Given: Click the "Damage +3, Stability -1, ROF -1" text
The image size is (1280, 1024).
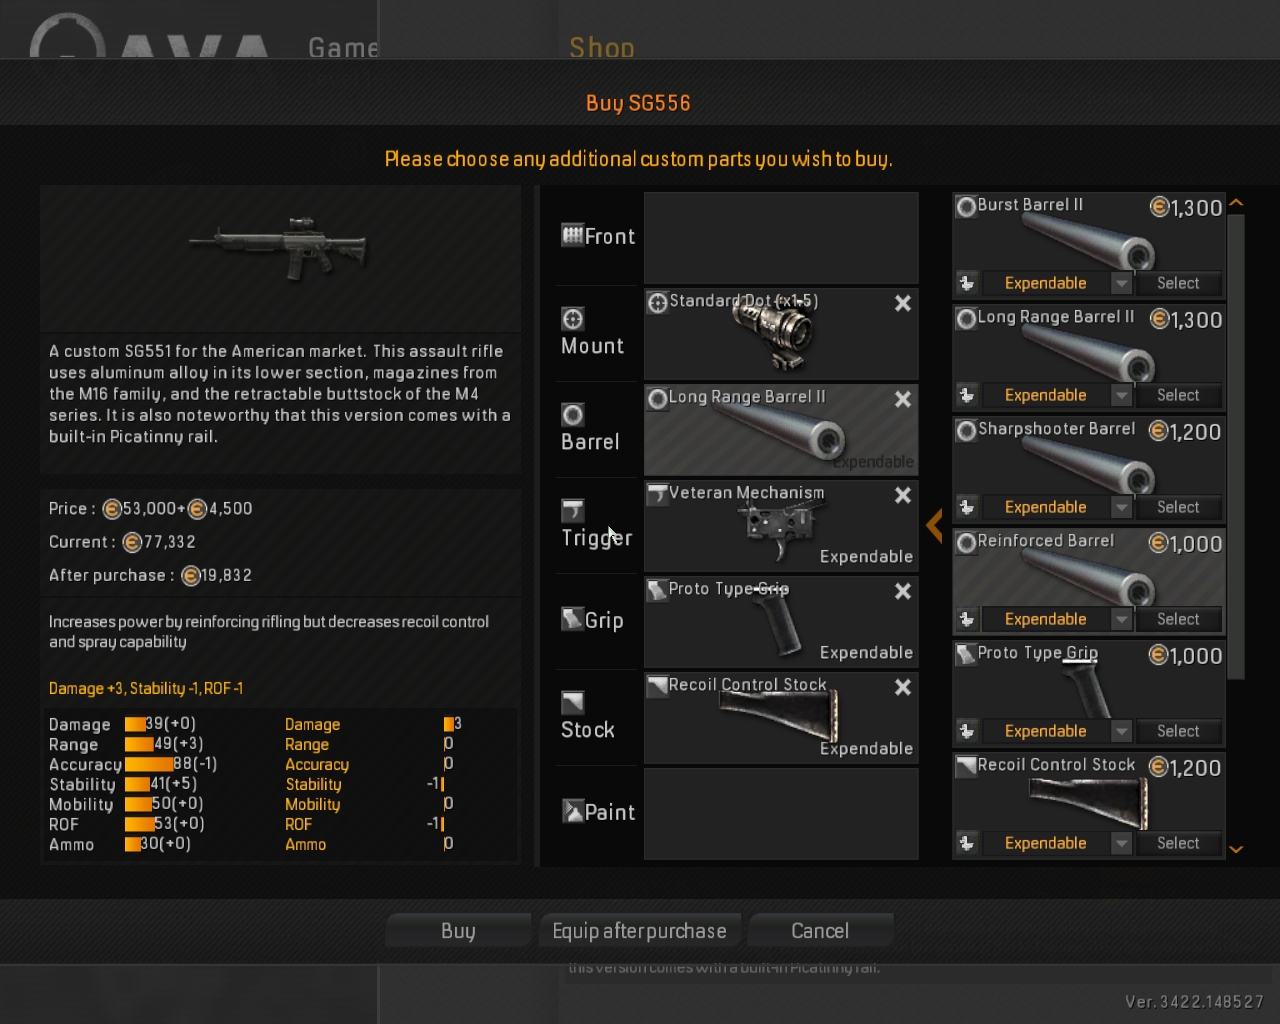Looking at the screenshot, I should tap(146, 689).
